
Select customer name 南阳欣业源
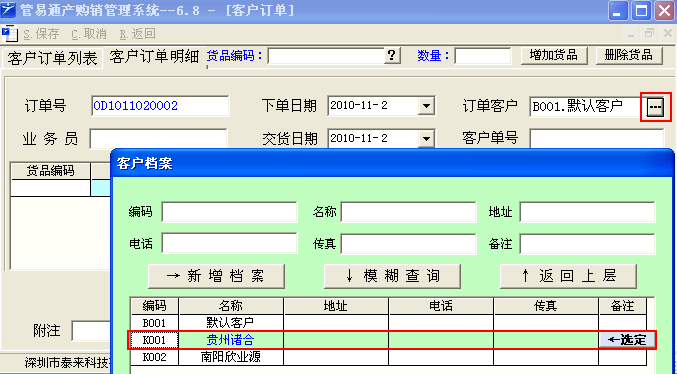coord(231,357)
